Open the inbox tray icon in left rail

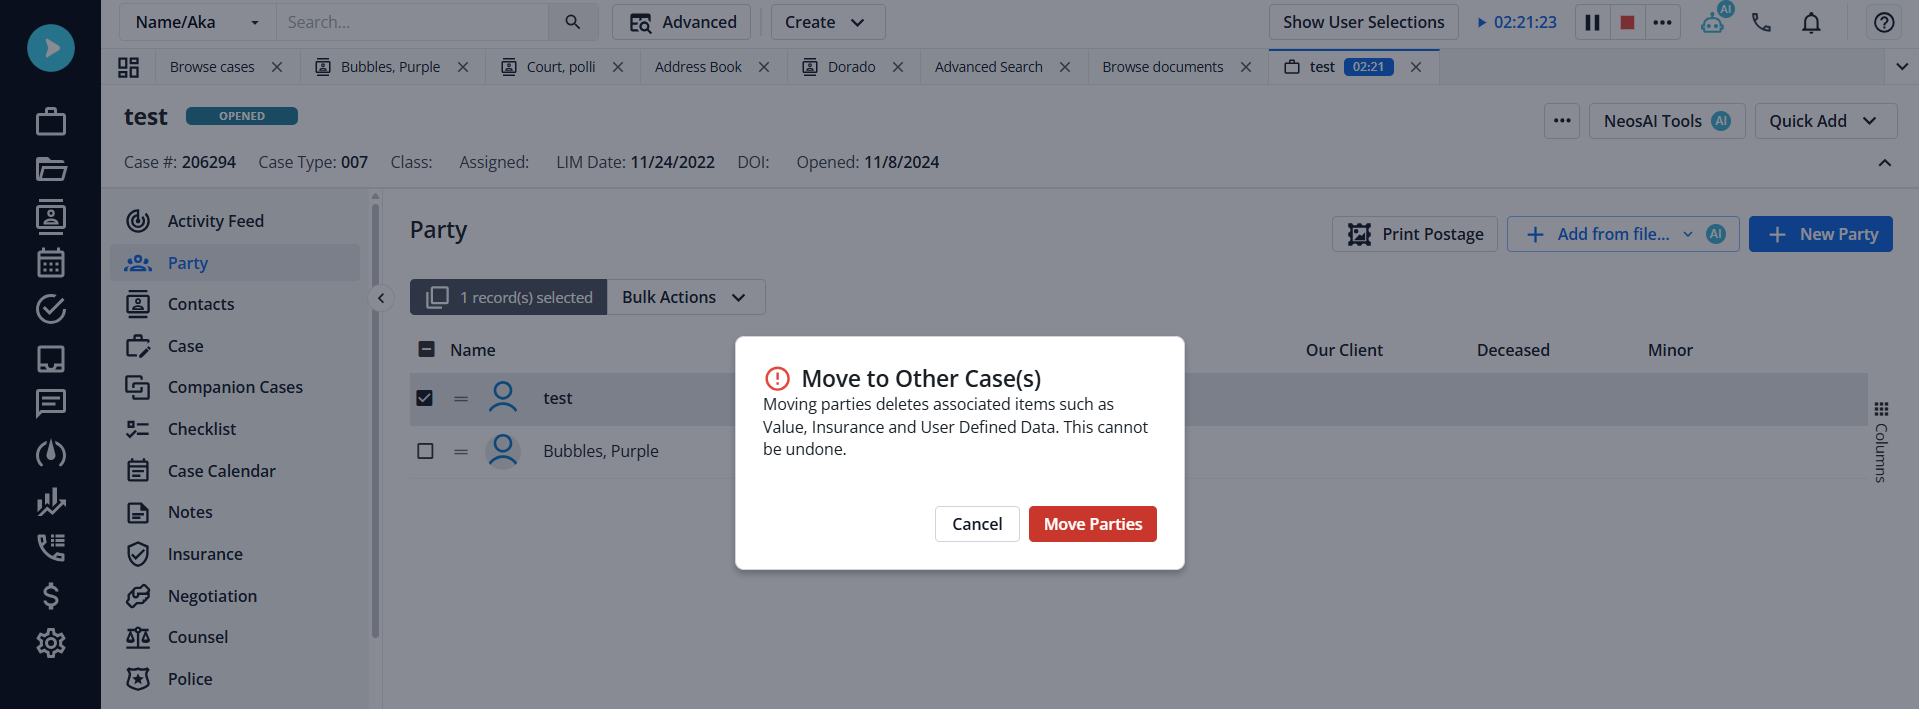click(x=51, y=358)
